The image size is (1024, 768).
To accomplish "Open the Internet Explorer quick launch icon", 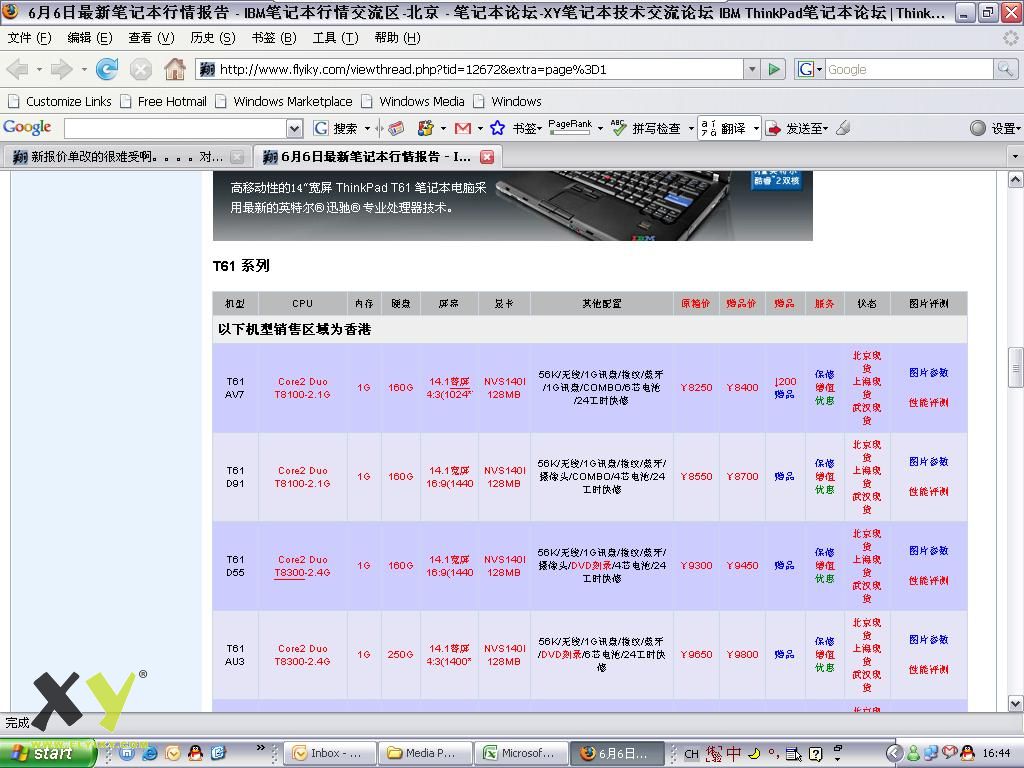I will click(150, 753).
